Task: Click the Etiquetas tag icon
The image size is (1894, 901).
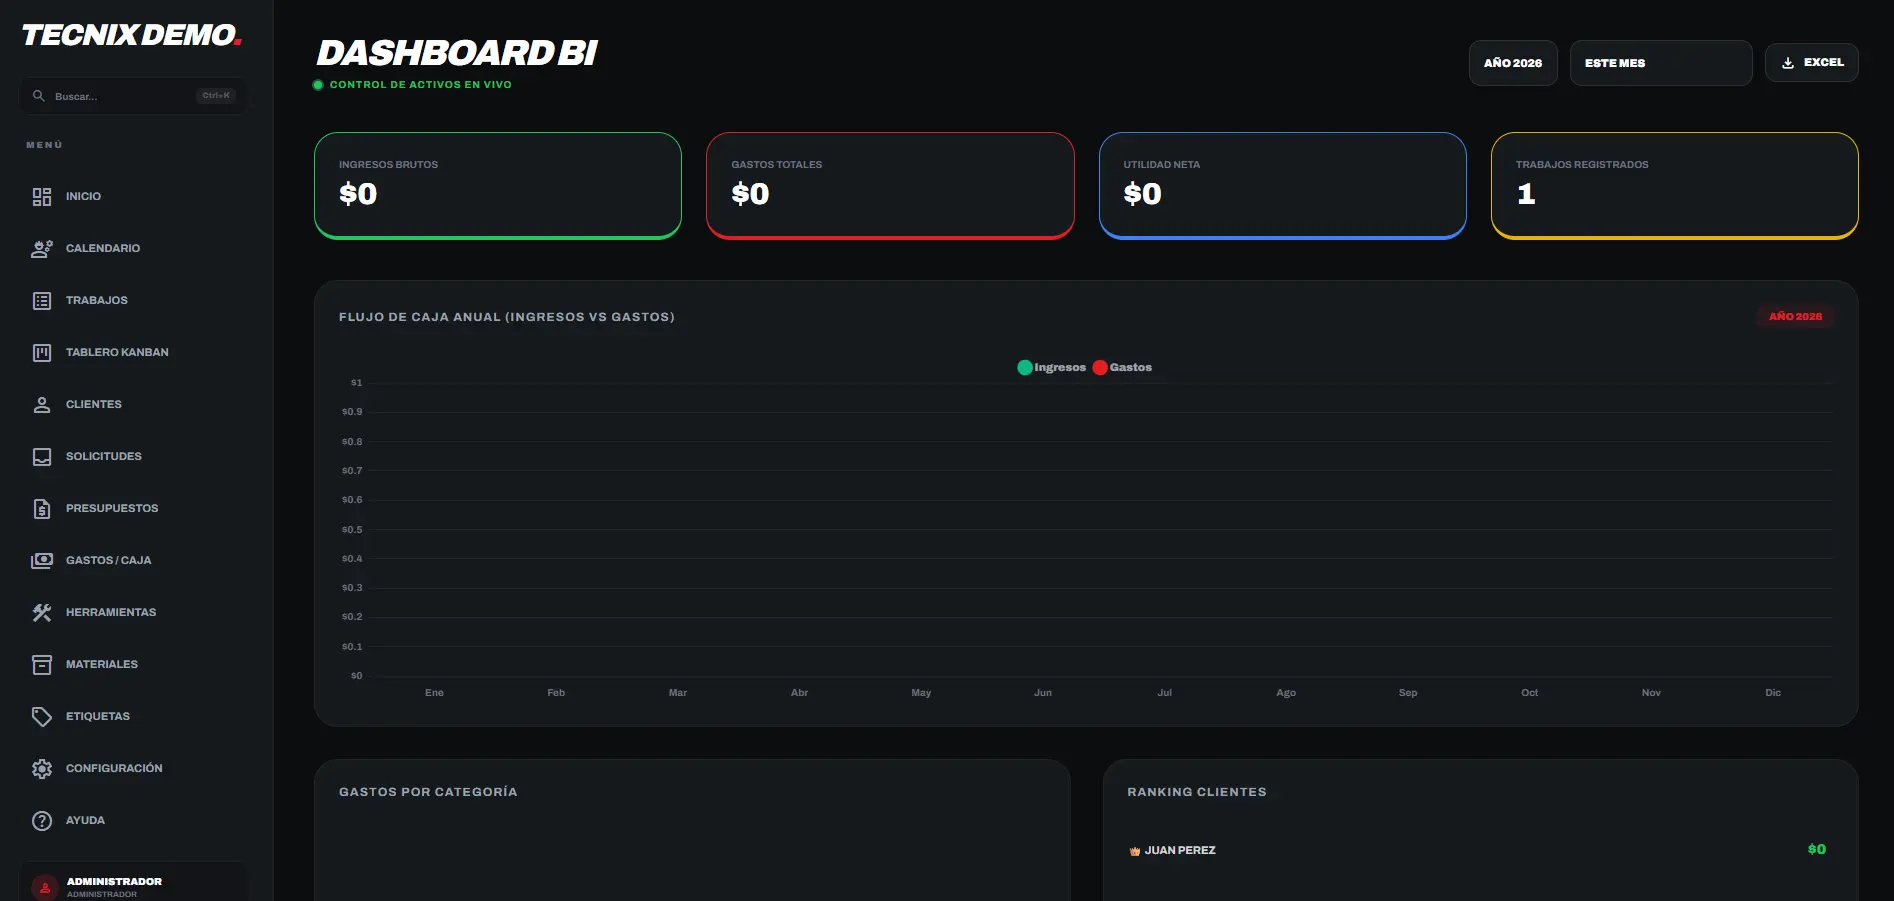Action: tap(42, 717)
